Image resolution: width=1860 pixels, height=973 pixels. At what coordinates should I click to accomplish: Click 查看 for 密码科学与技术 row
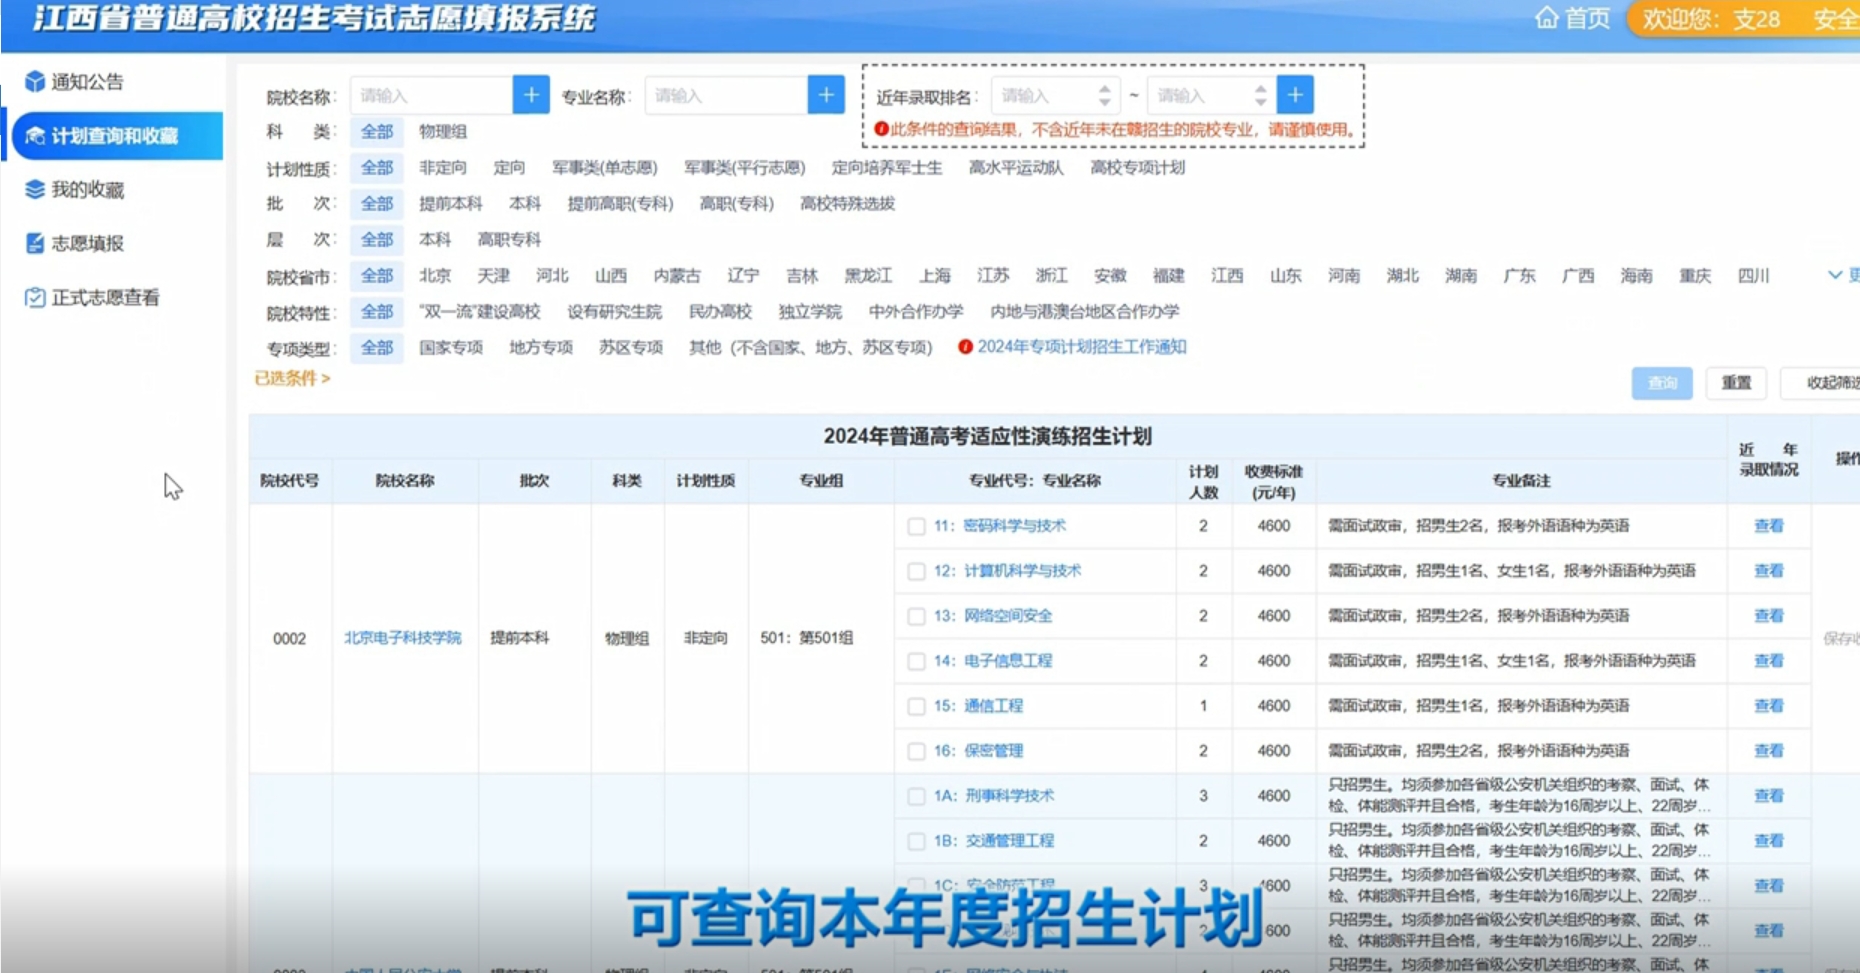point(1769,526)
